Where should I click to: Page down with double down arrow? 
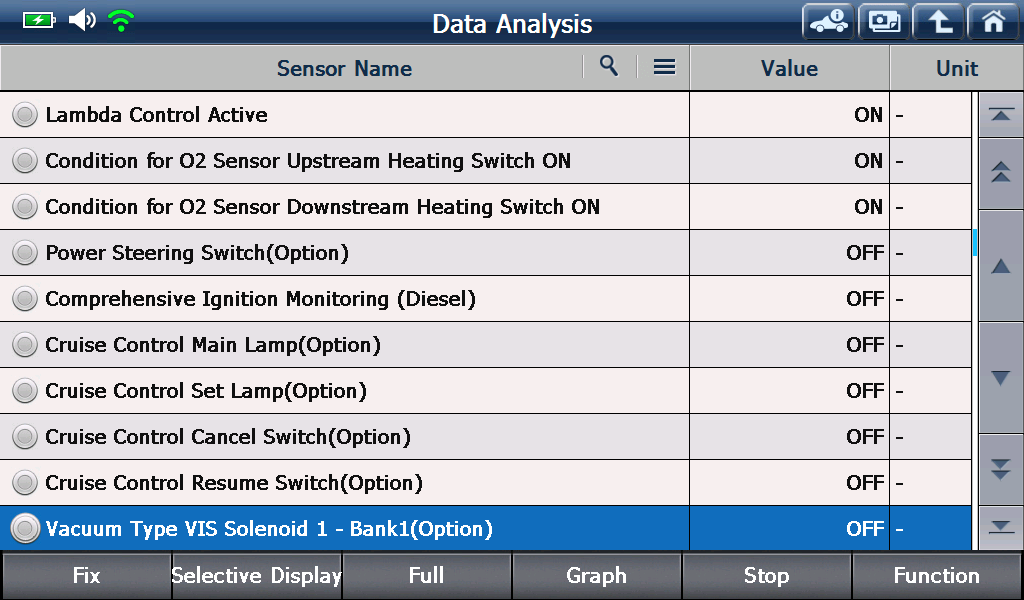pos(1000,469)
